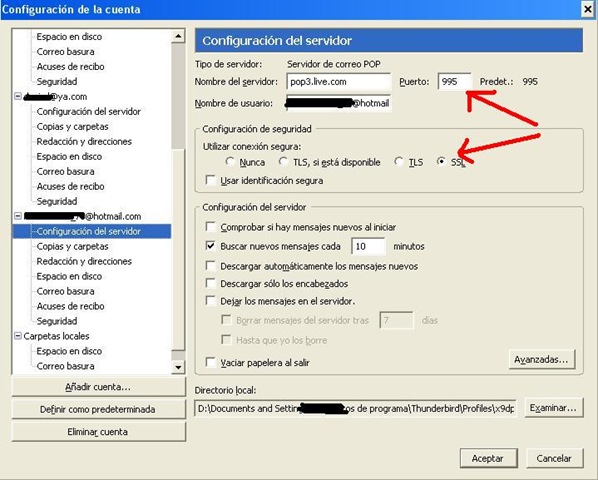Open Correo basura under @ya.com
Image resolution: width=598 pixels, height=480 pixels.
[x=65, y=171]
